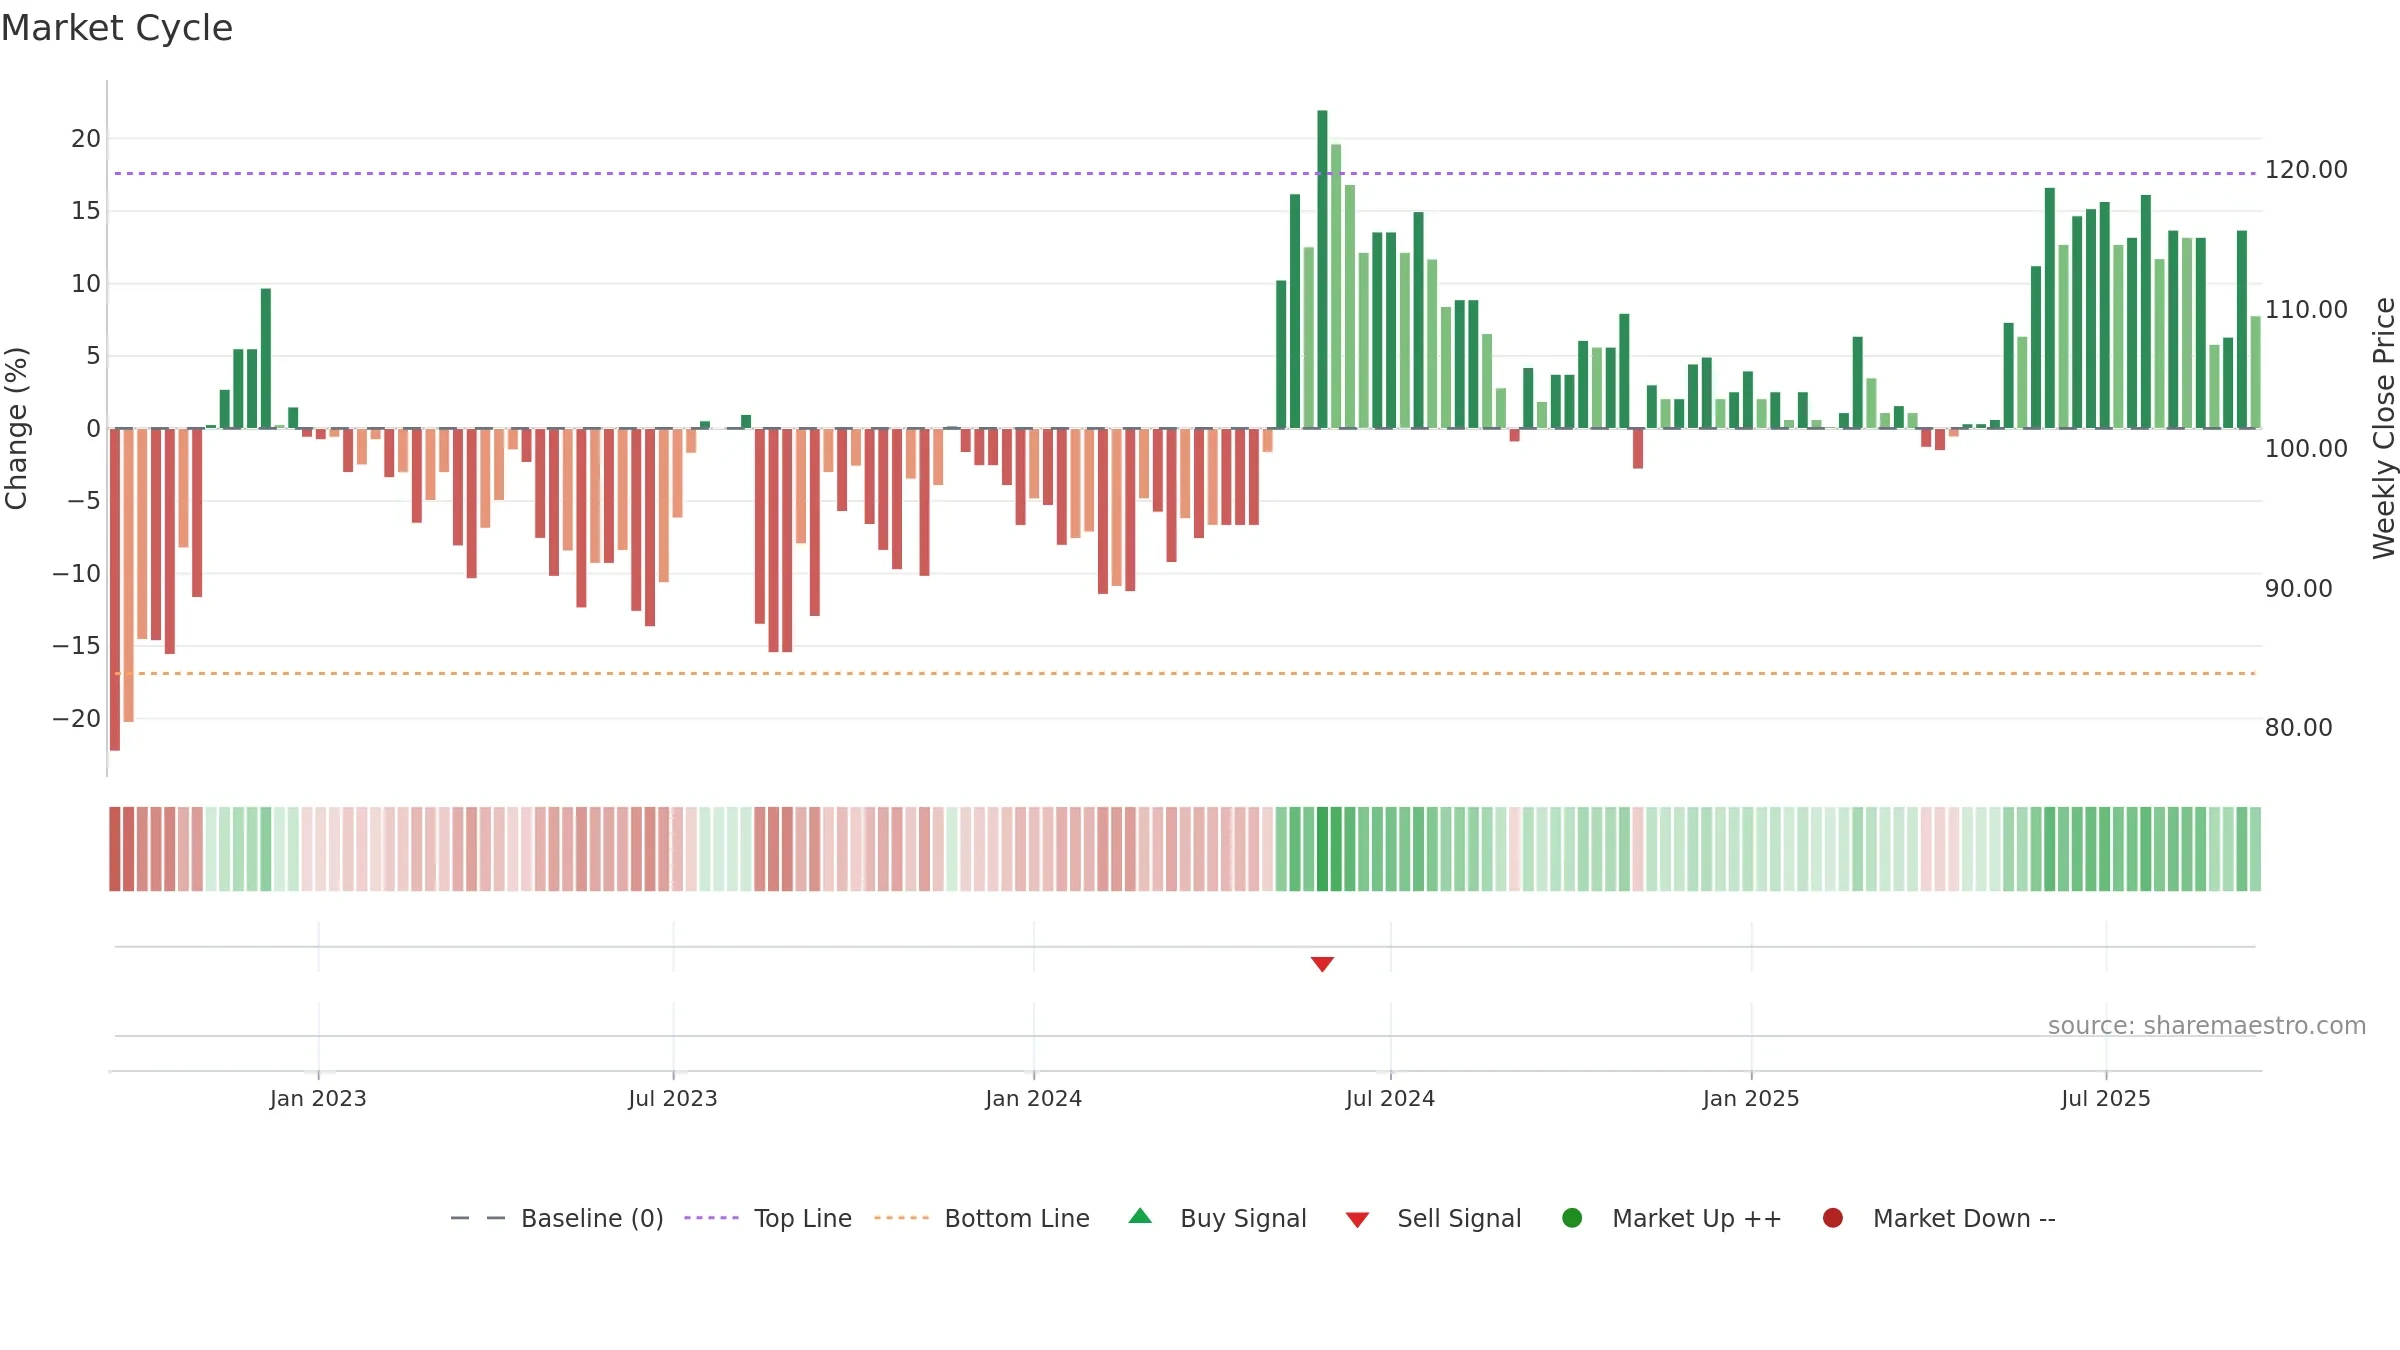Toggle Top Line legend entry
Viewport: 2400px width, 1350px height.
(768, 1218)
